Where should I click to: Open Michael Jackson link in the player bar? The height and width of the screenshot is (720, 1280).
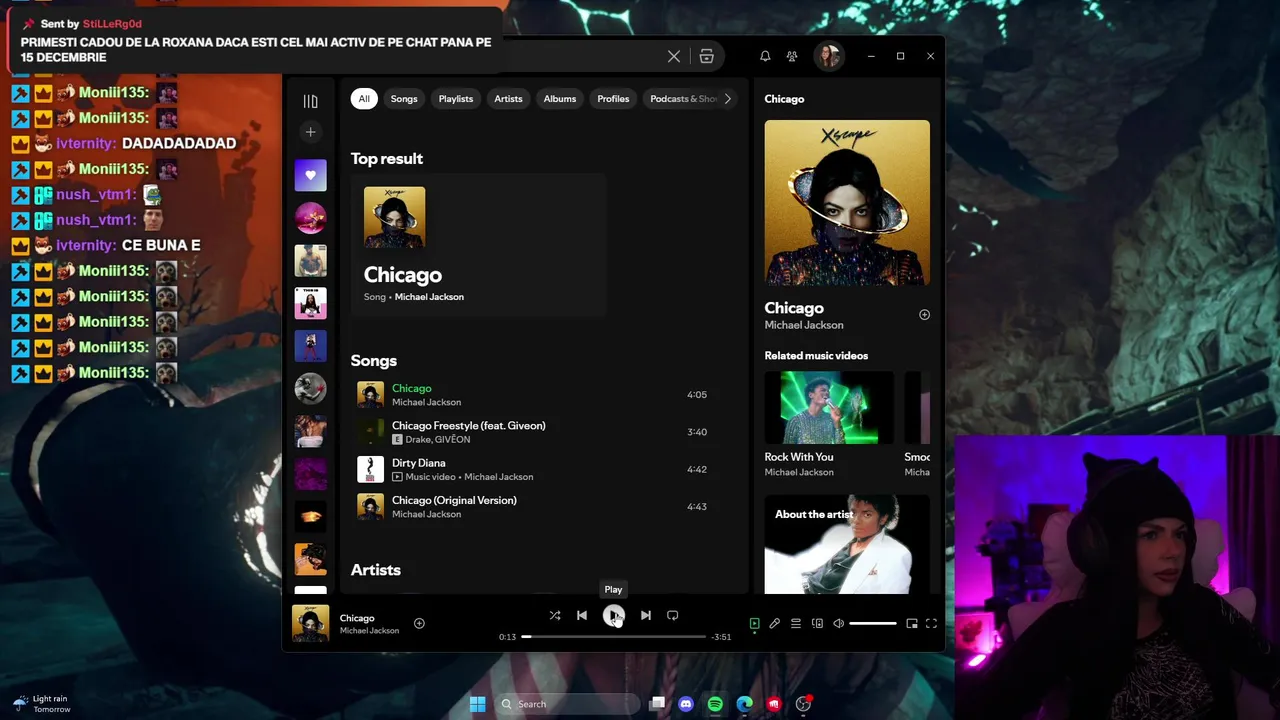[x=369, y=631]
